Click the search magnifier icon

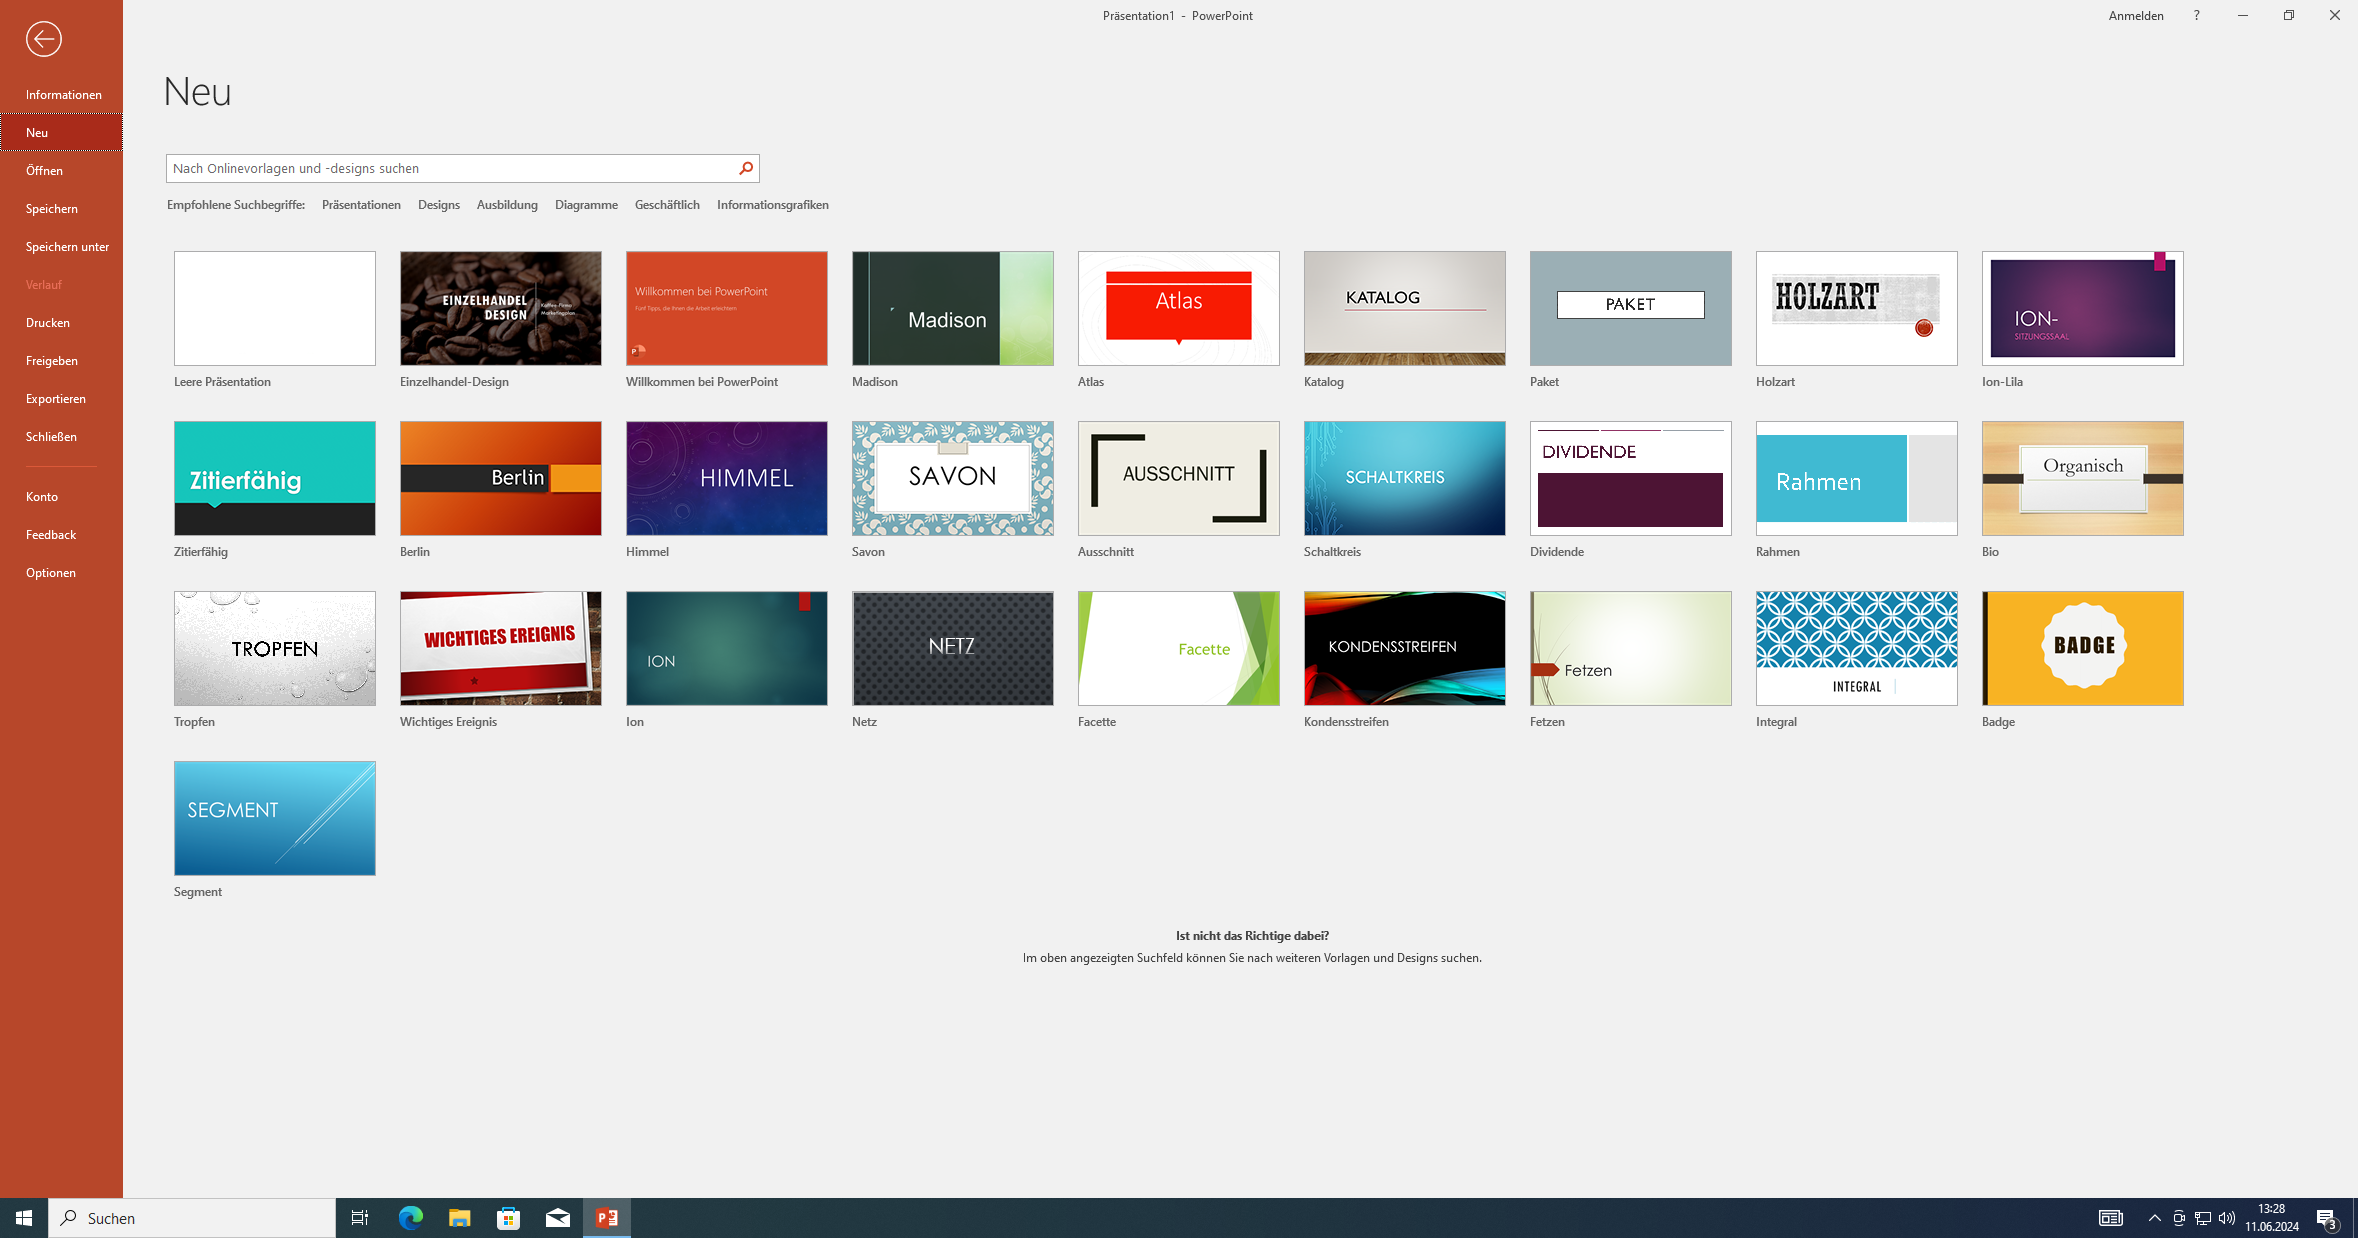pyautogui.click(x=746, y=168)
